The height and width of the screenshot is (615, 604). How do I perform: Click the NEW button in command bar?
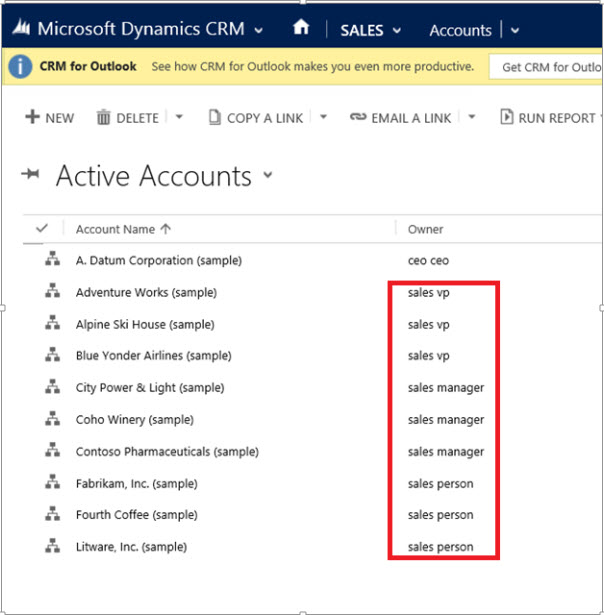point(49,118)
